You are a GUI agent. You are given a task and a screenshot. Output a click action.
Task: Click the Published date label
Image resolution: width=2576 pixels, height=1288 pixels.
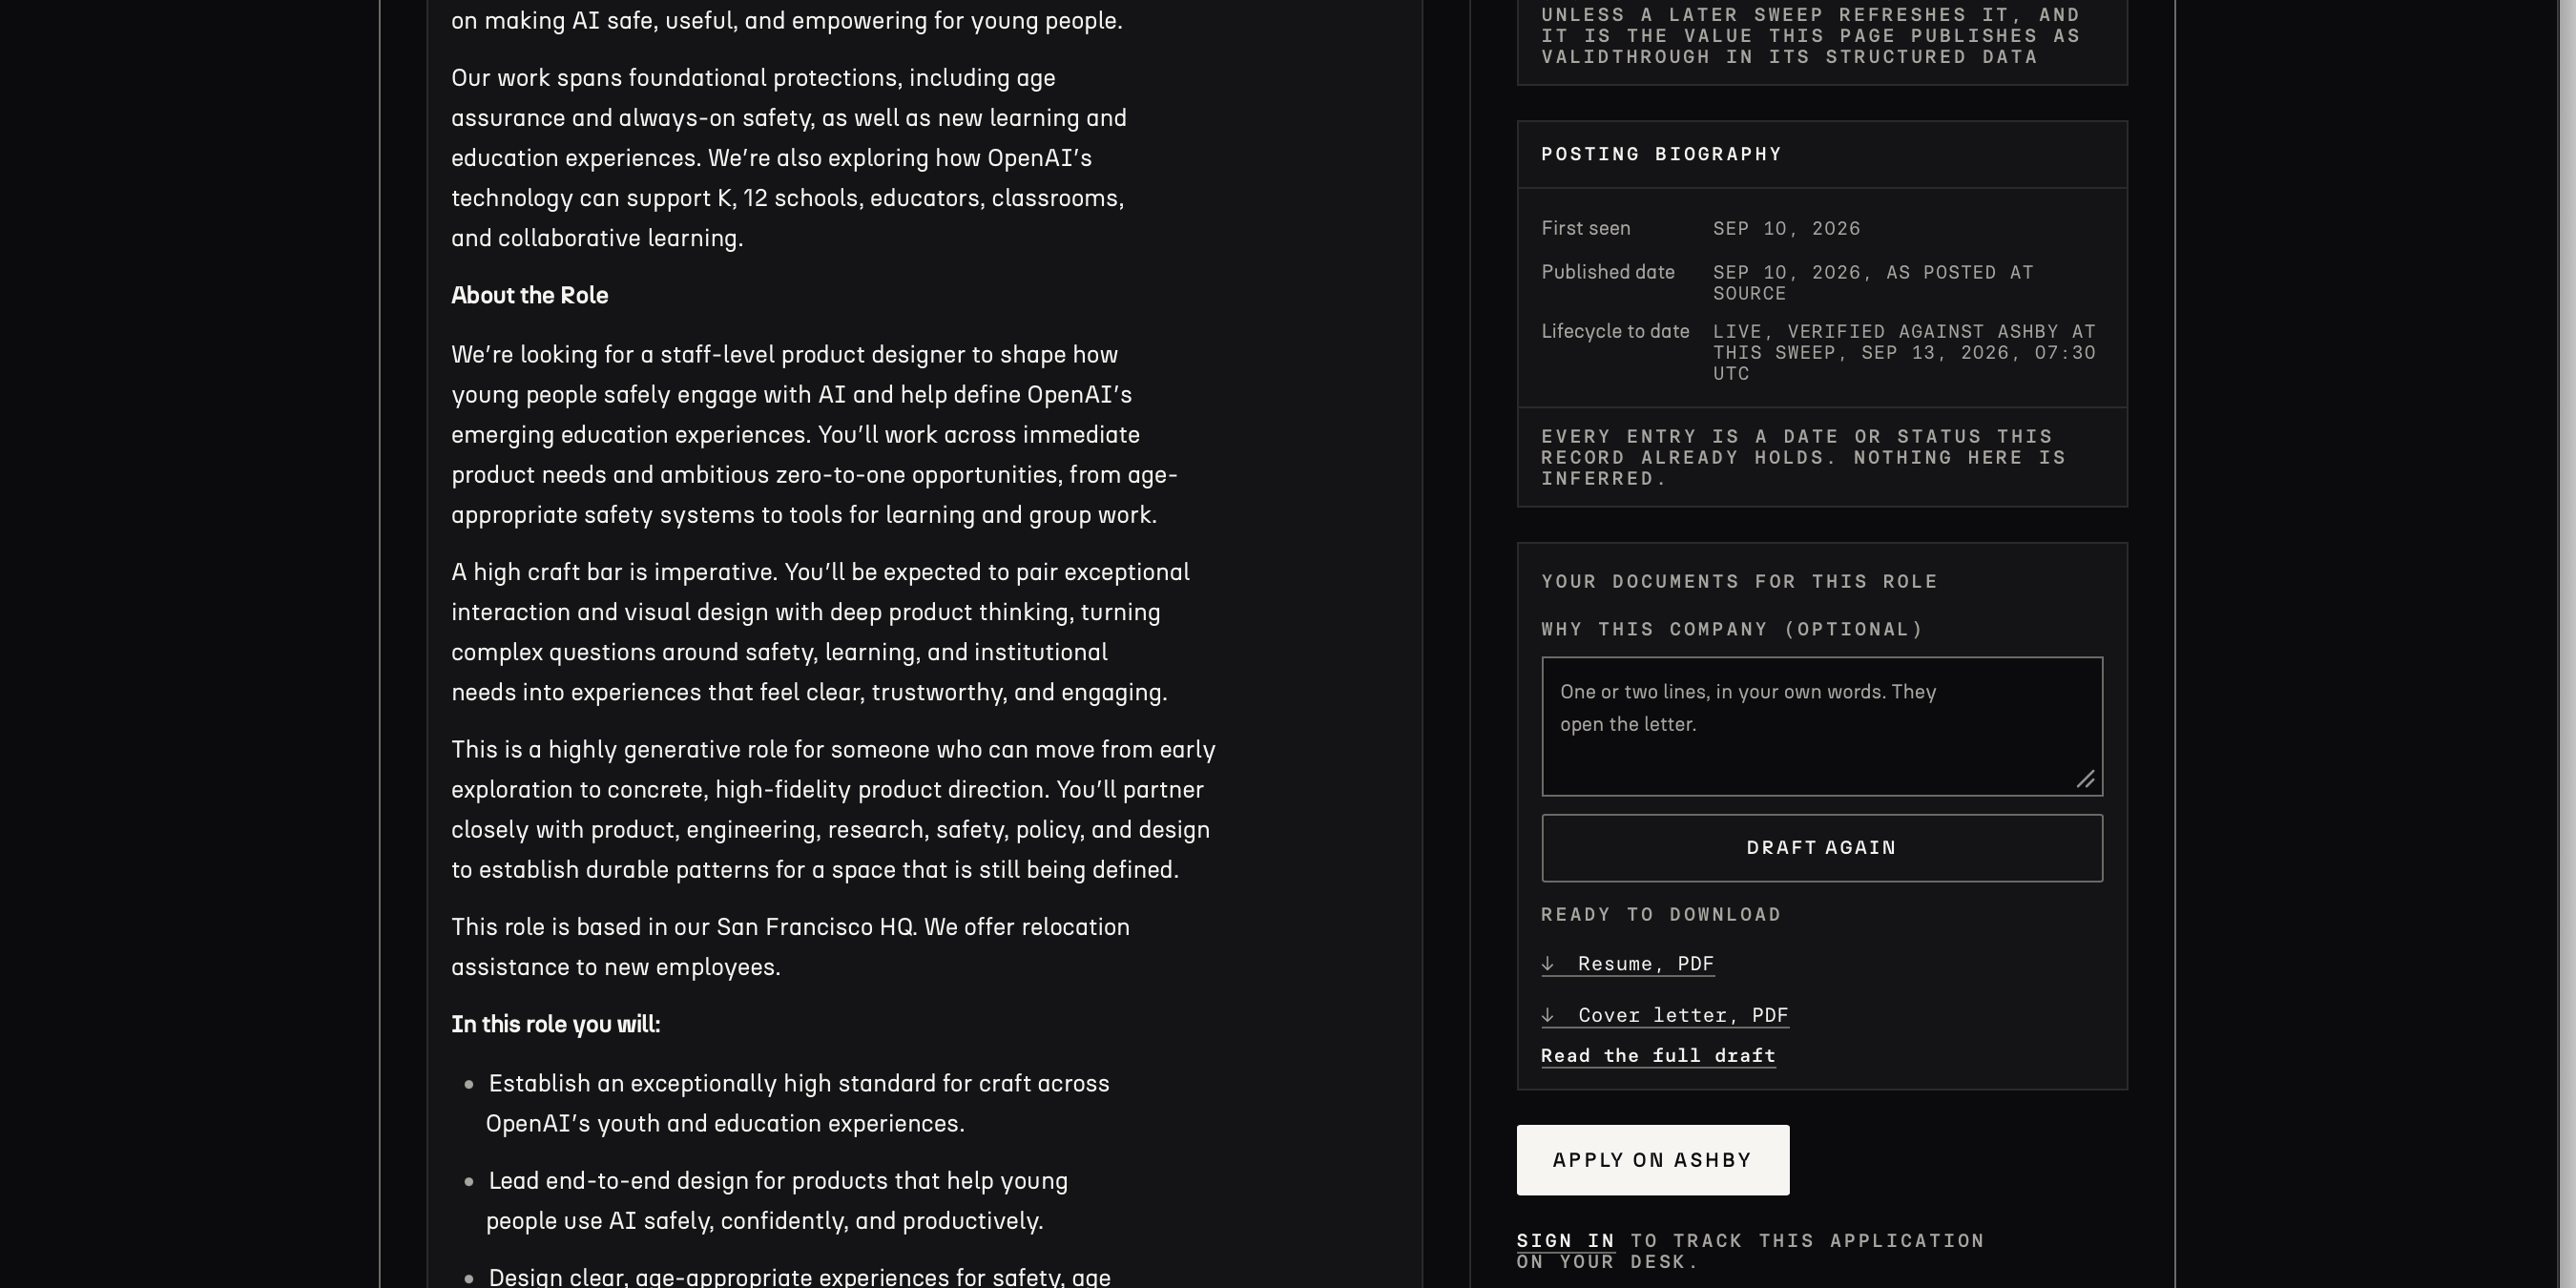tap(1607, 273)
